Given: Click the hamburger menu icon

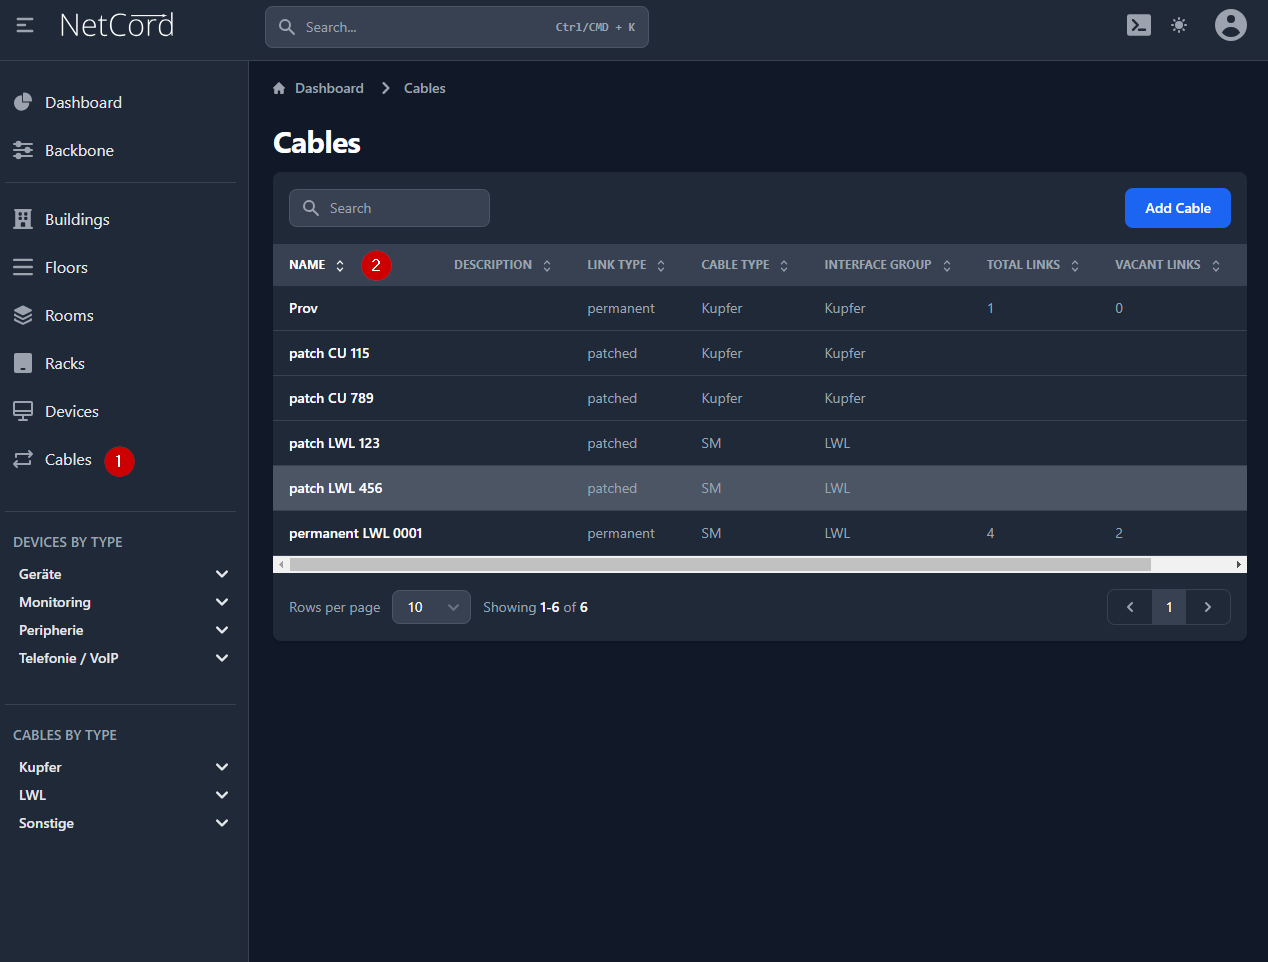Looking at the screenshot, I should coord(25,26).
